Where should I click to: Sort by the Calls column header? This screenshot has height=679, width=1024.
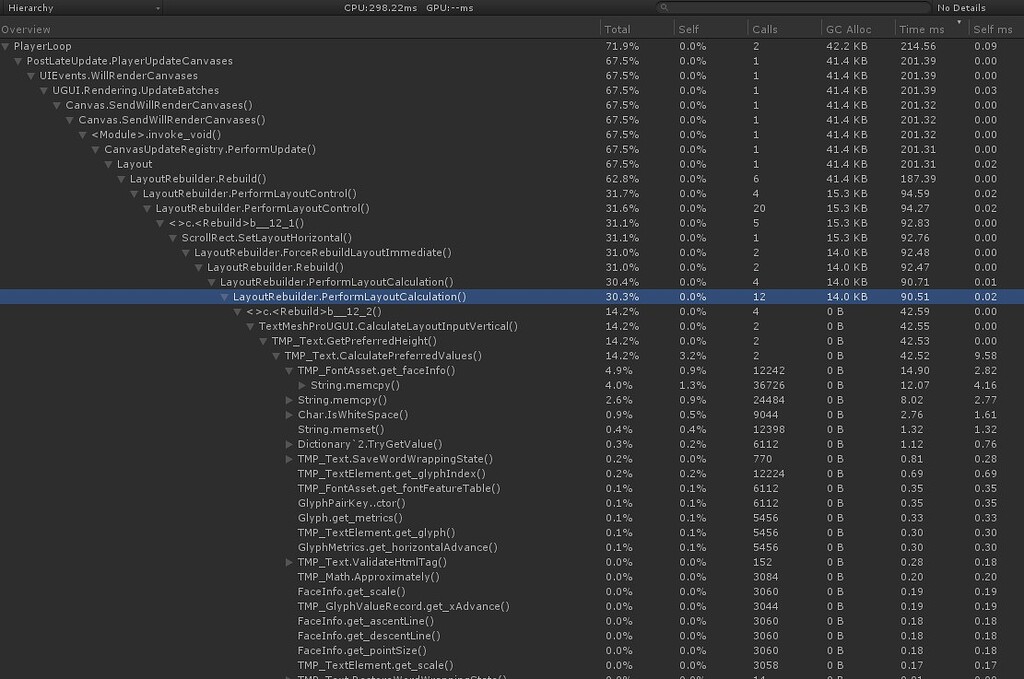coord(766,28)
